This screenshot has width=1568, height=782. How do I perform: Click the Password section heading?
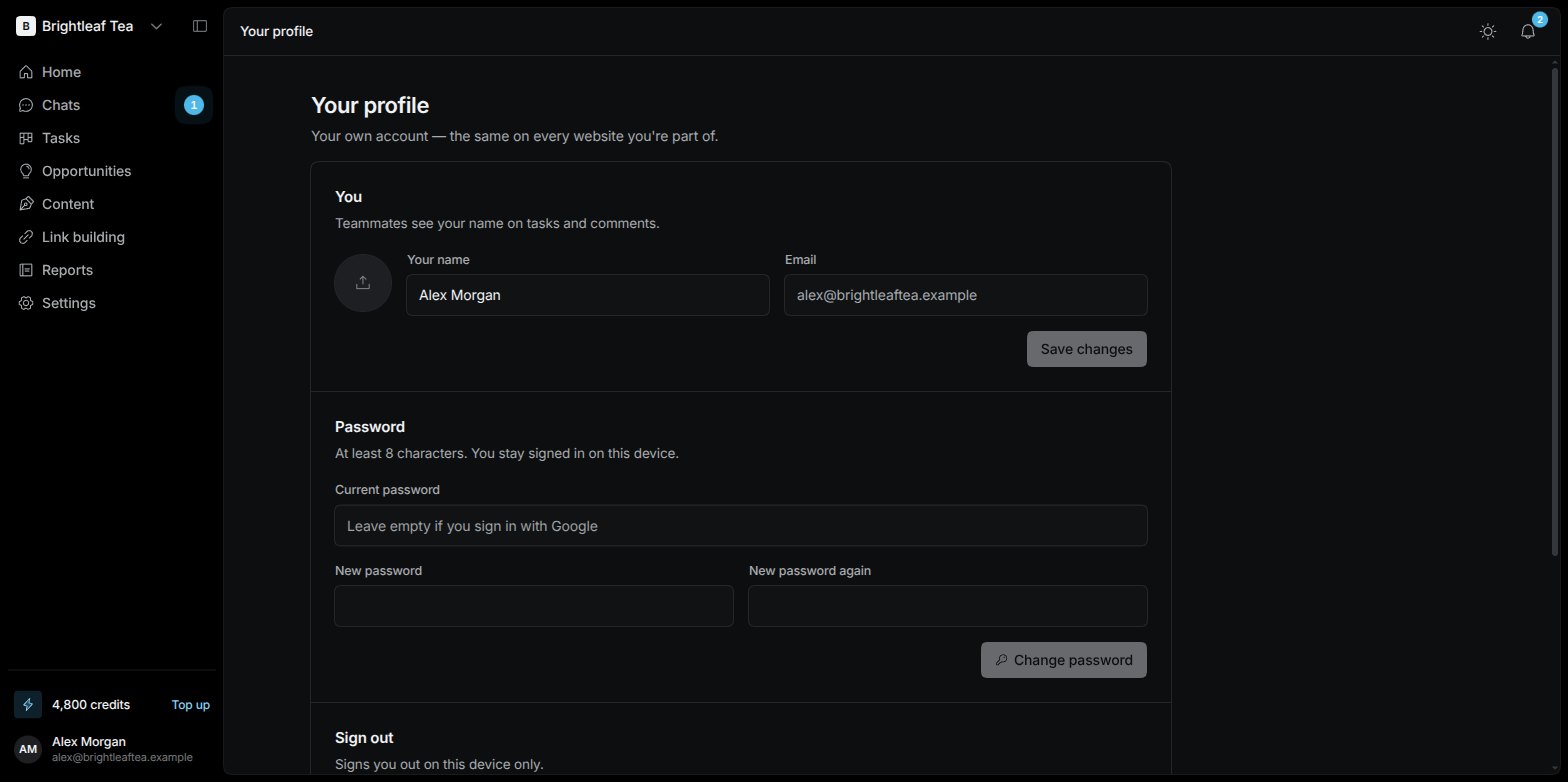(370, 427)
